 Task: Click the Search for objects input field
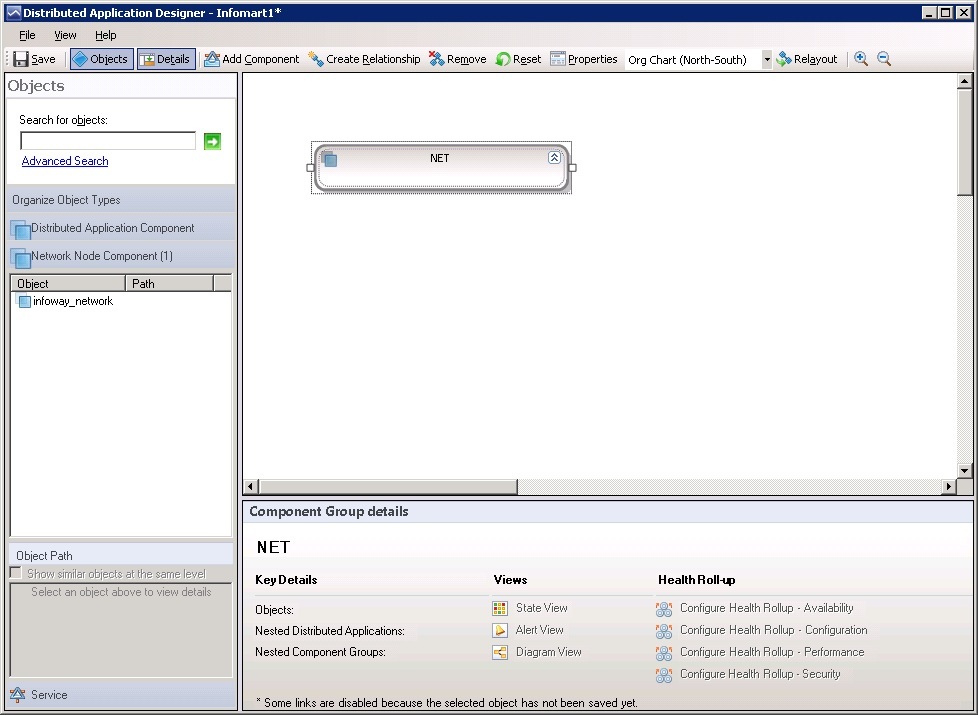point(108,140)
